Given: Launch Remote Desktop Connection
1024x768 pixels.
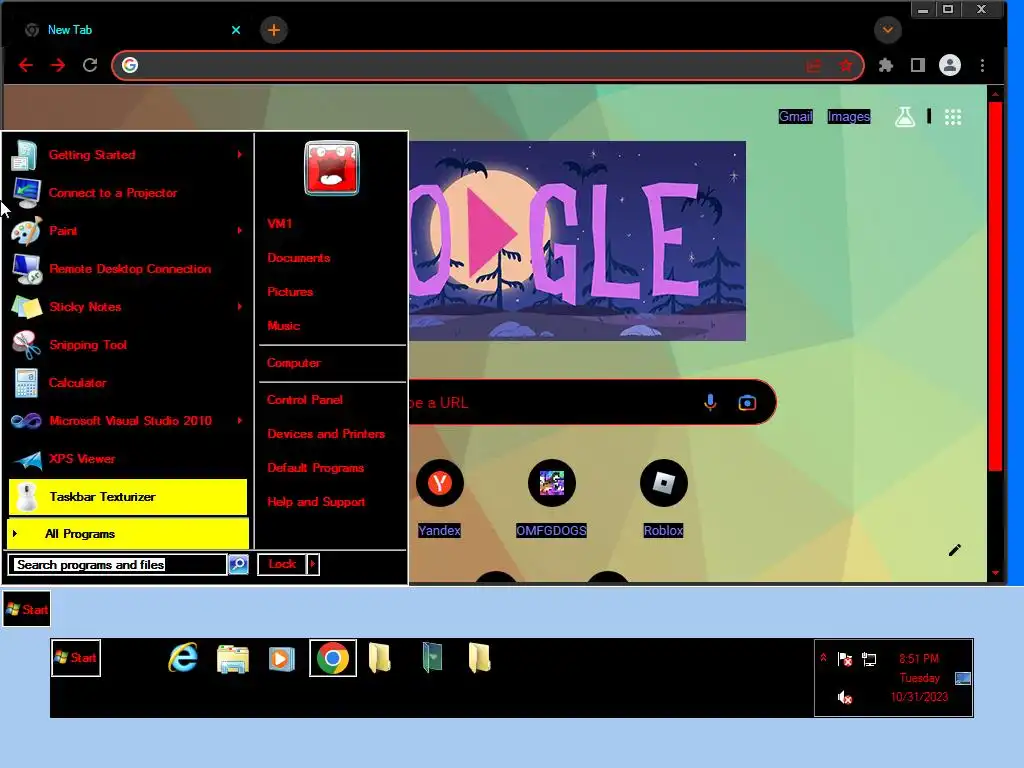Looking at the screenshot, I should pyautogui.click(x=128, y=268).
